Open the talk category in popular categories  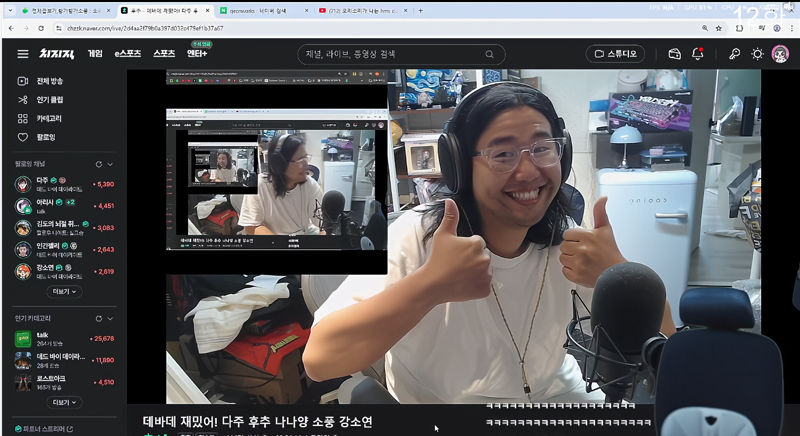point(43,335)
